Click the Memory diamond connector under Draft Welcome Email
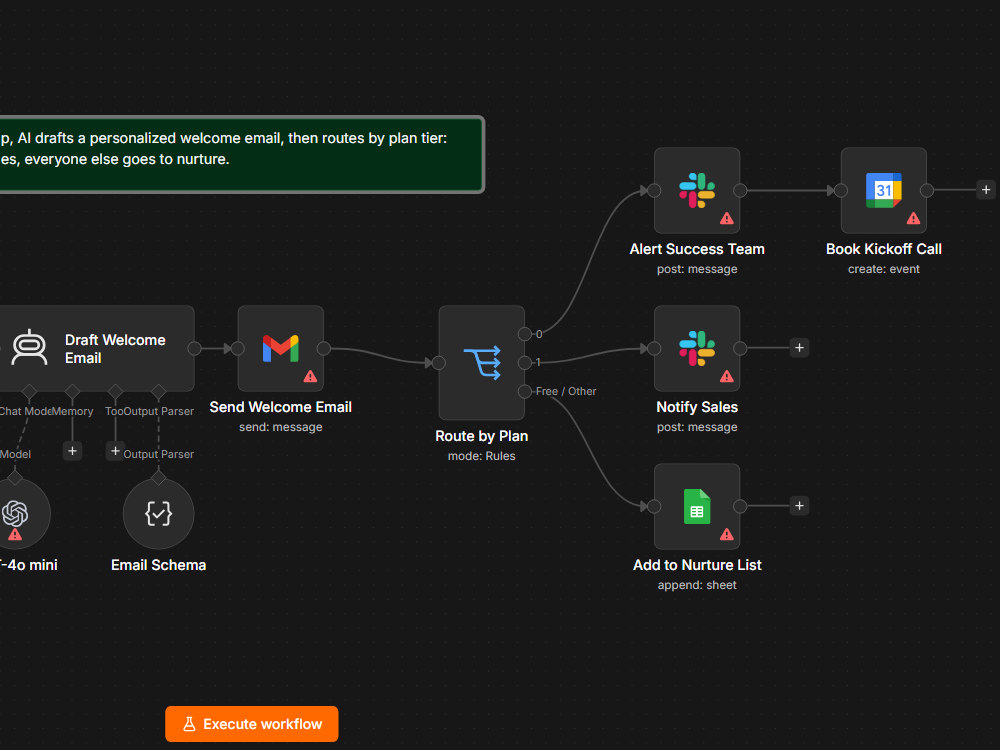This screenshot has width=1000, height=750. tap(72, 391)
